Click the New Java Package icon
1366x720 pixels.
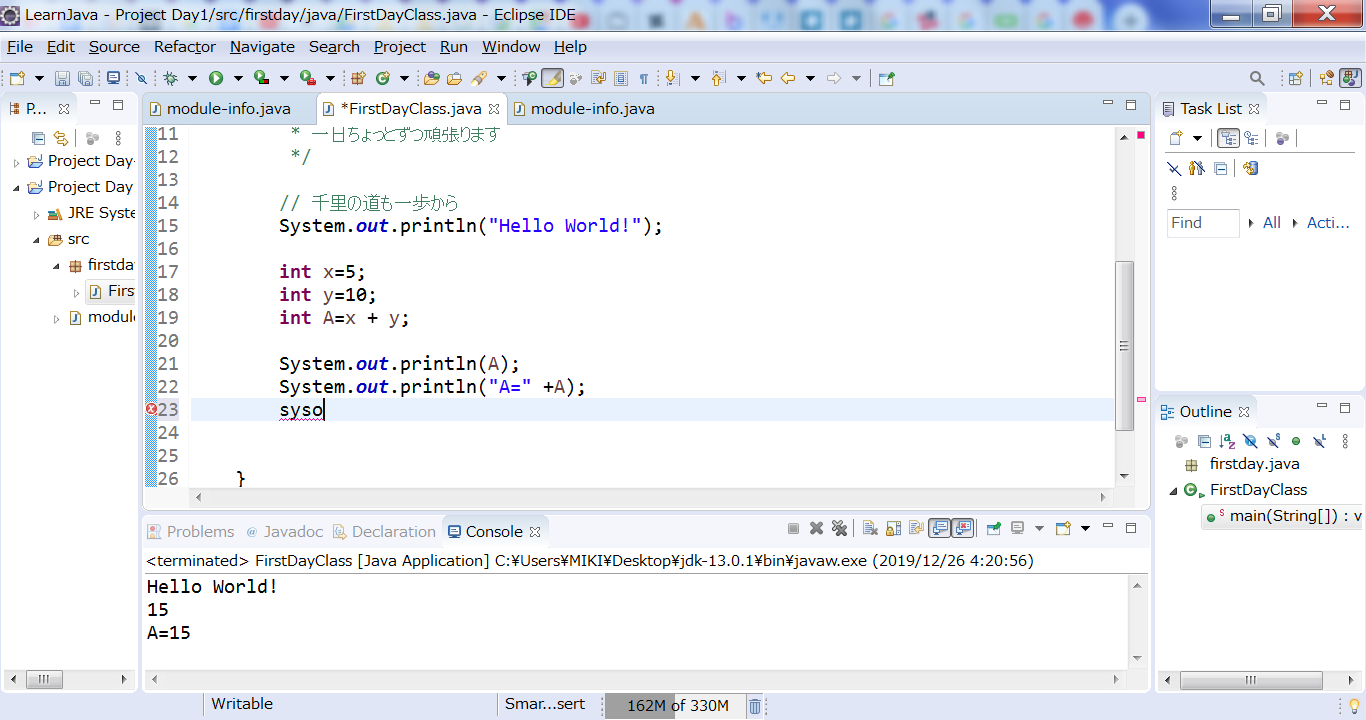(x=358, y=78)
